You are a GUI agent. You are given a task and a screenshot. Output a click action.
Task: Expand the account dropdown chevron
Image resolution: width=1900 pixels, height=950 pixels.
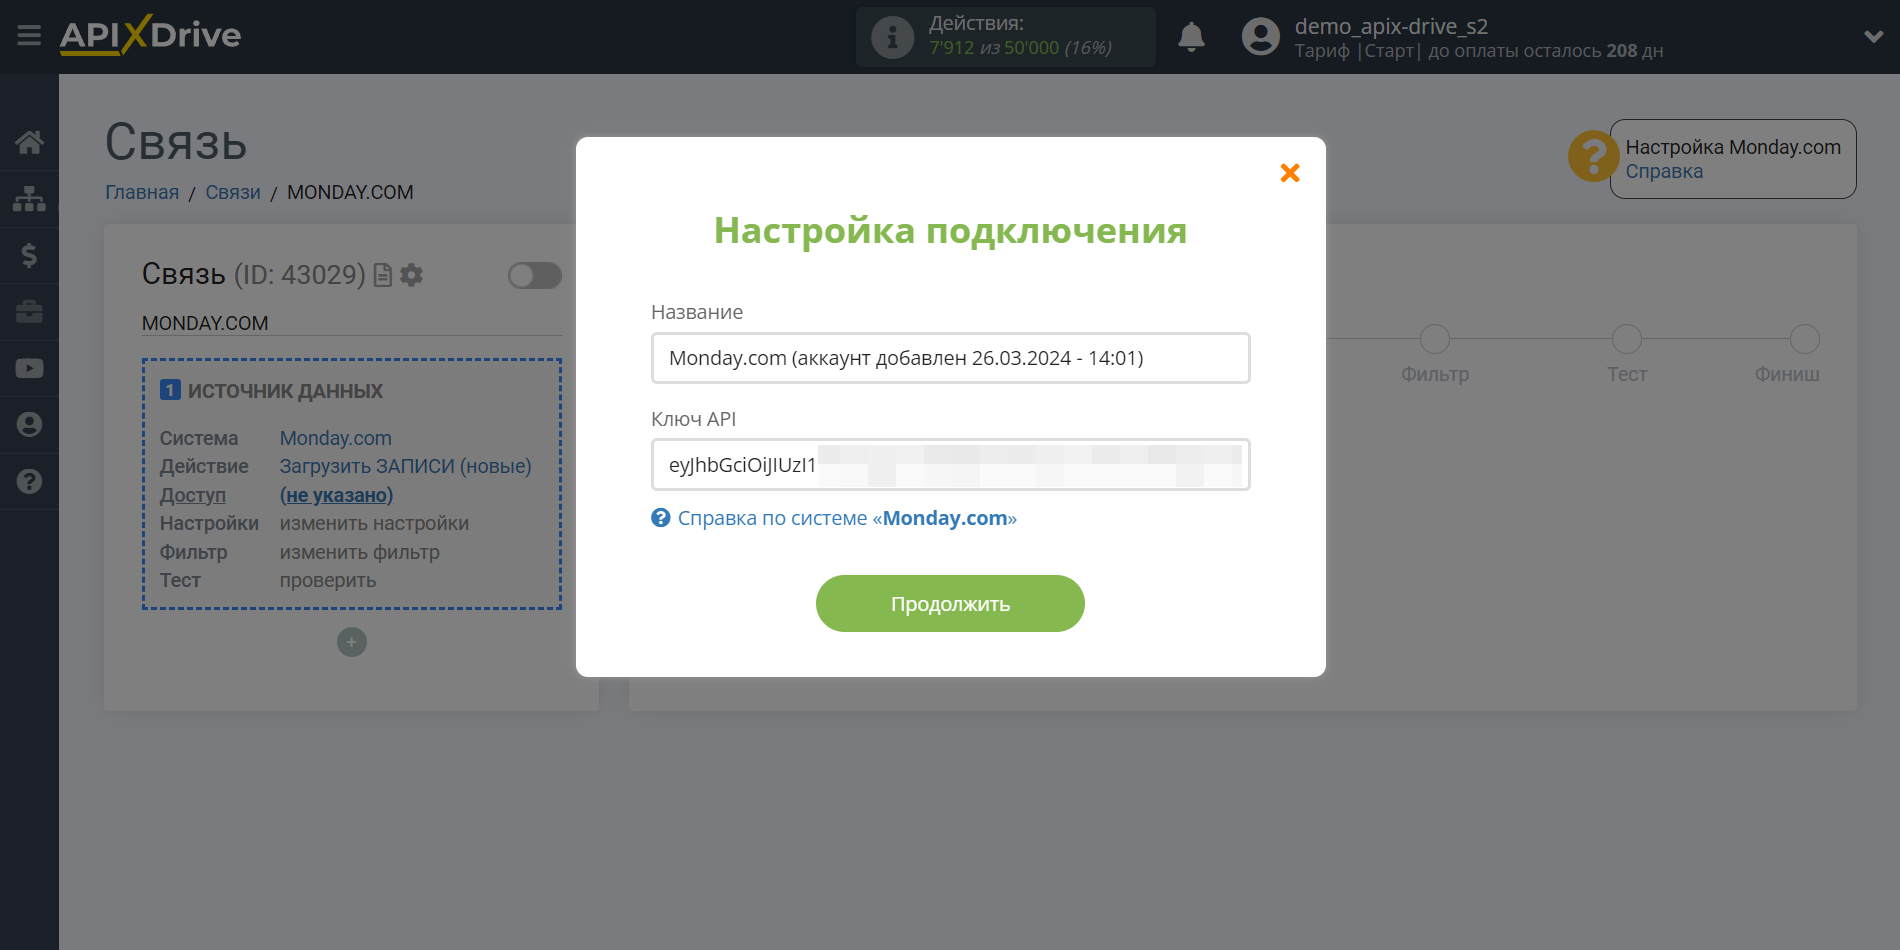tap(1873, 37)
